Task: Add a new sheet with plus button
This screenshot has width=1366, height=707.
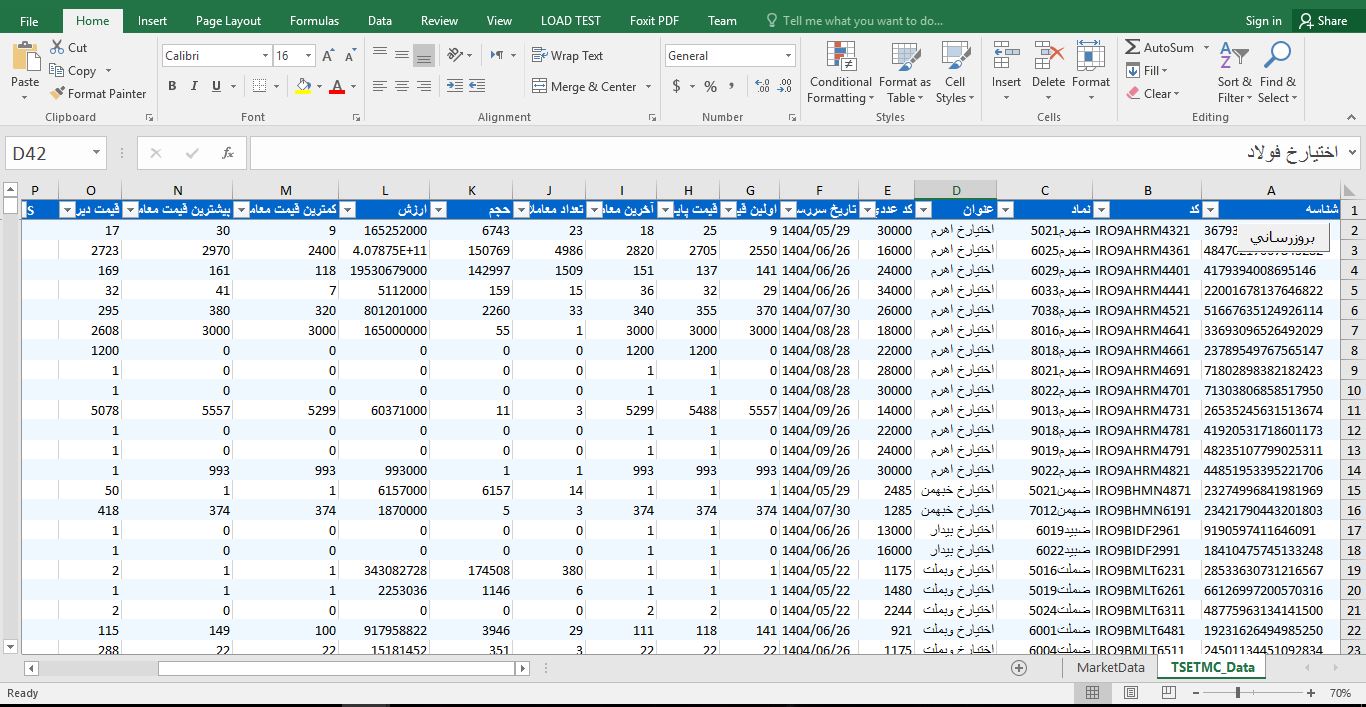Action: pos(1019,667)
